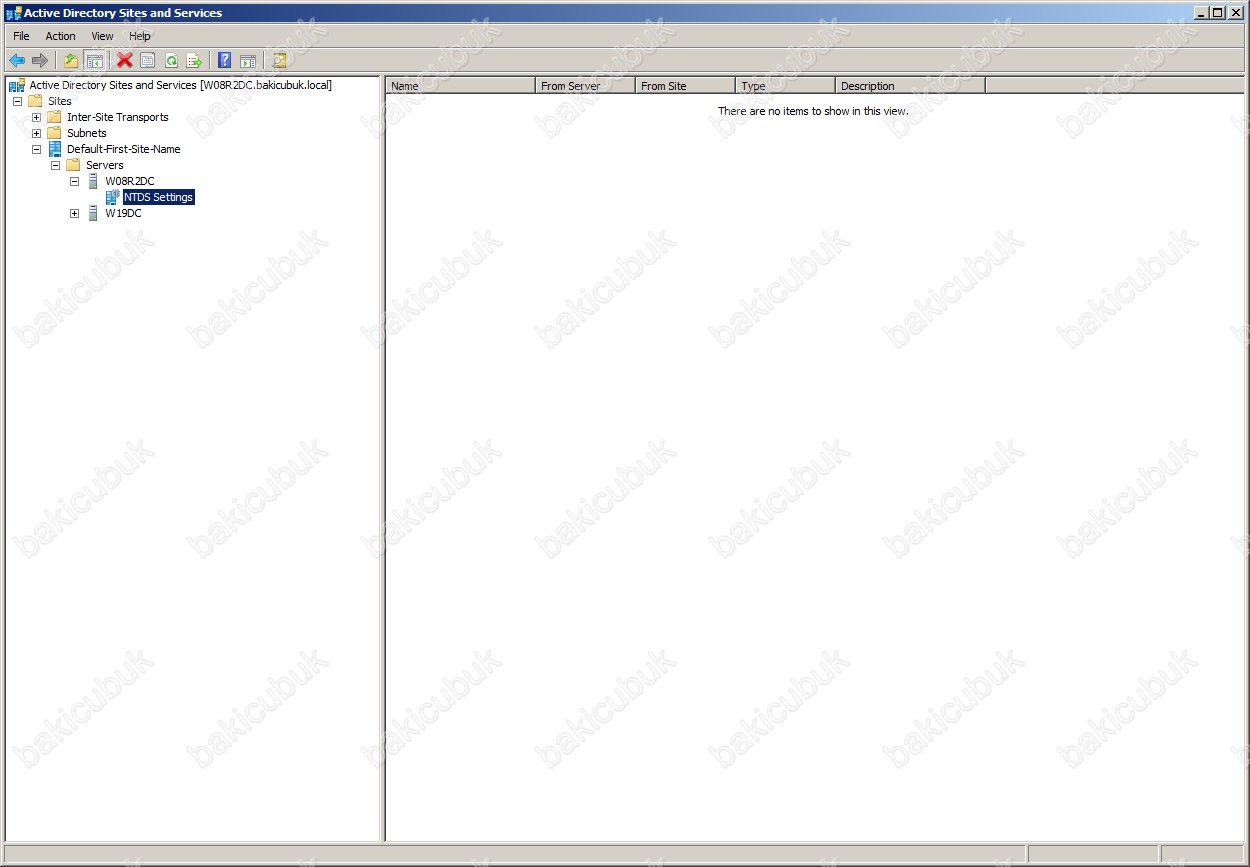Open Properties from the toolbar icon
Viewport: 1250px width, 867px height.
coord(148,61)
